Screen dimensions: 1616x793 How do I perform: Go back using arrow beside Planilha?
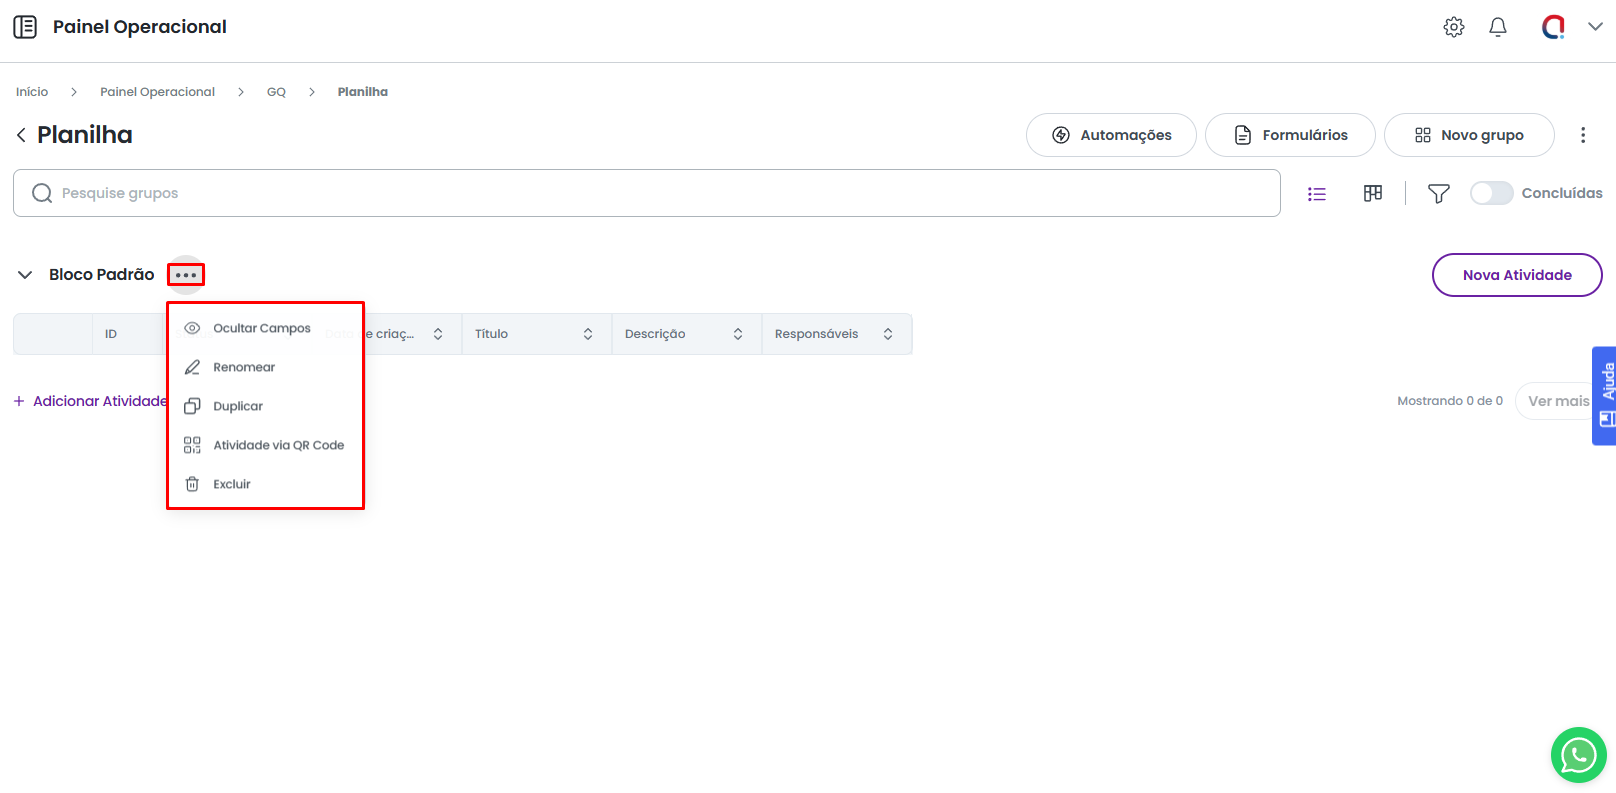click(x=21, y=135)
